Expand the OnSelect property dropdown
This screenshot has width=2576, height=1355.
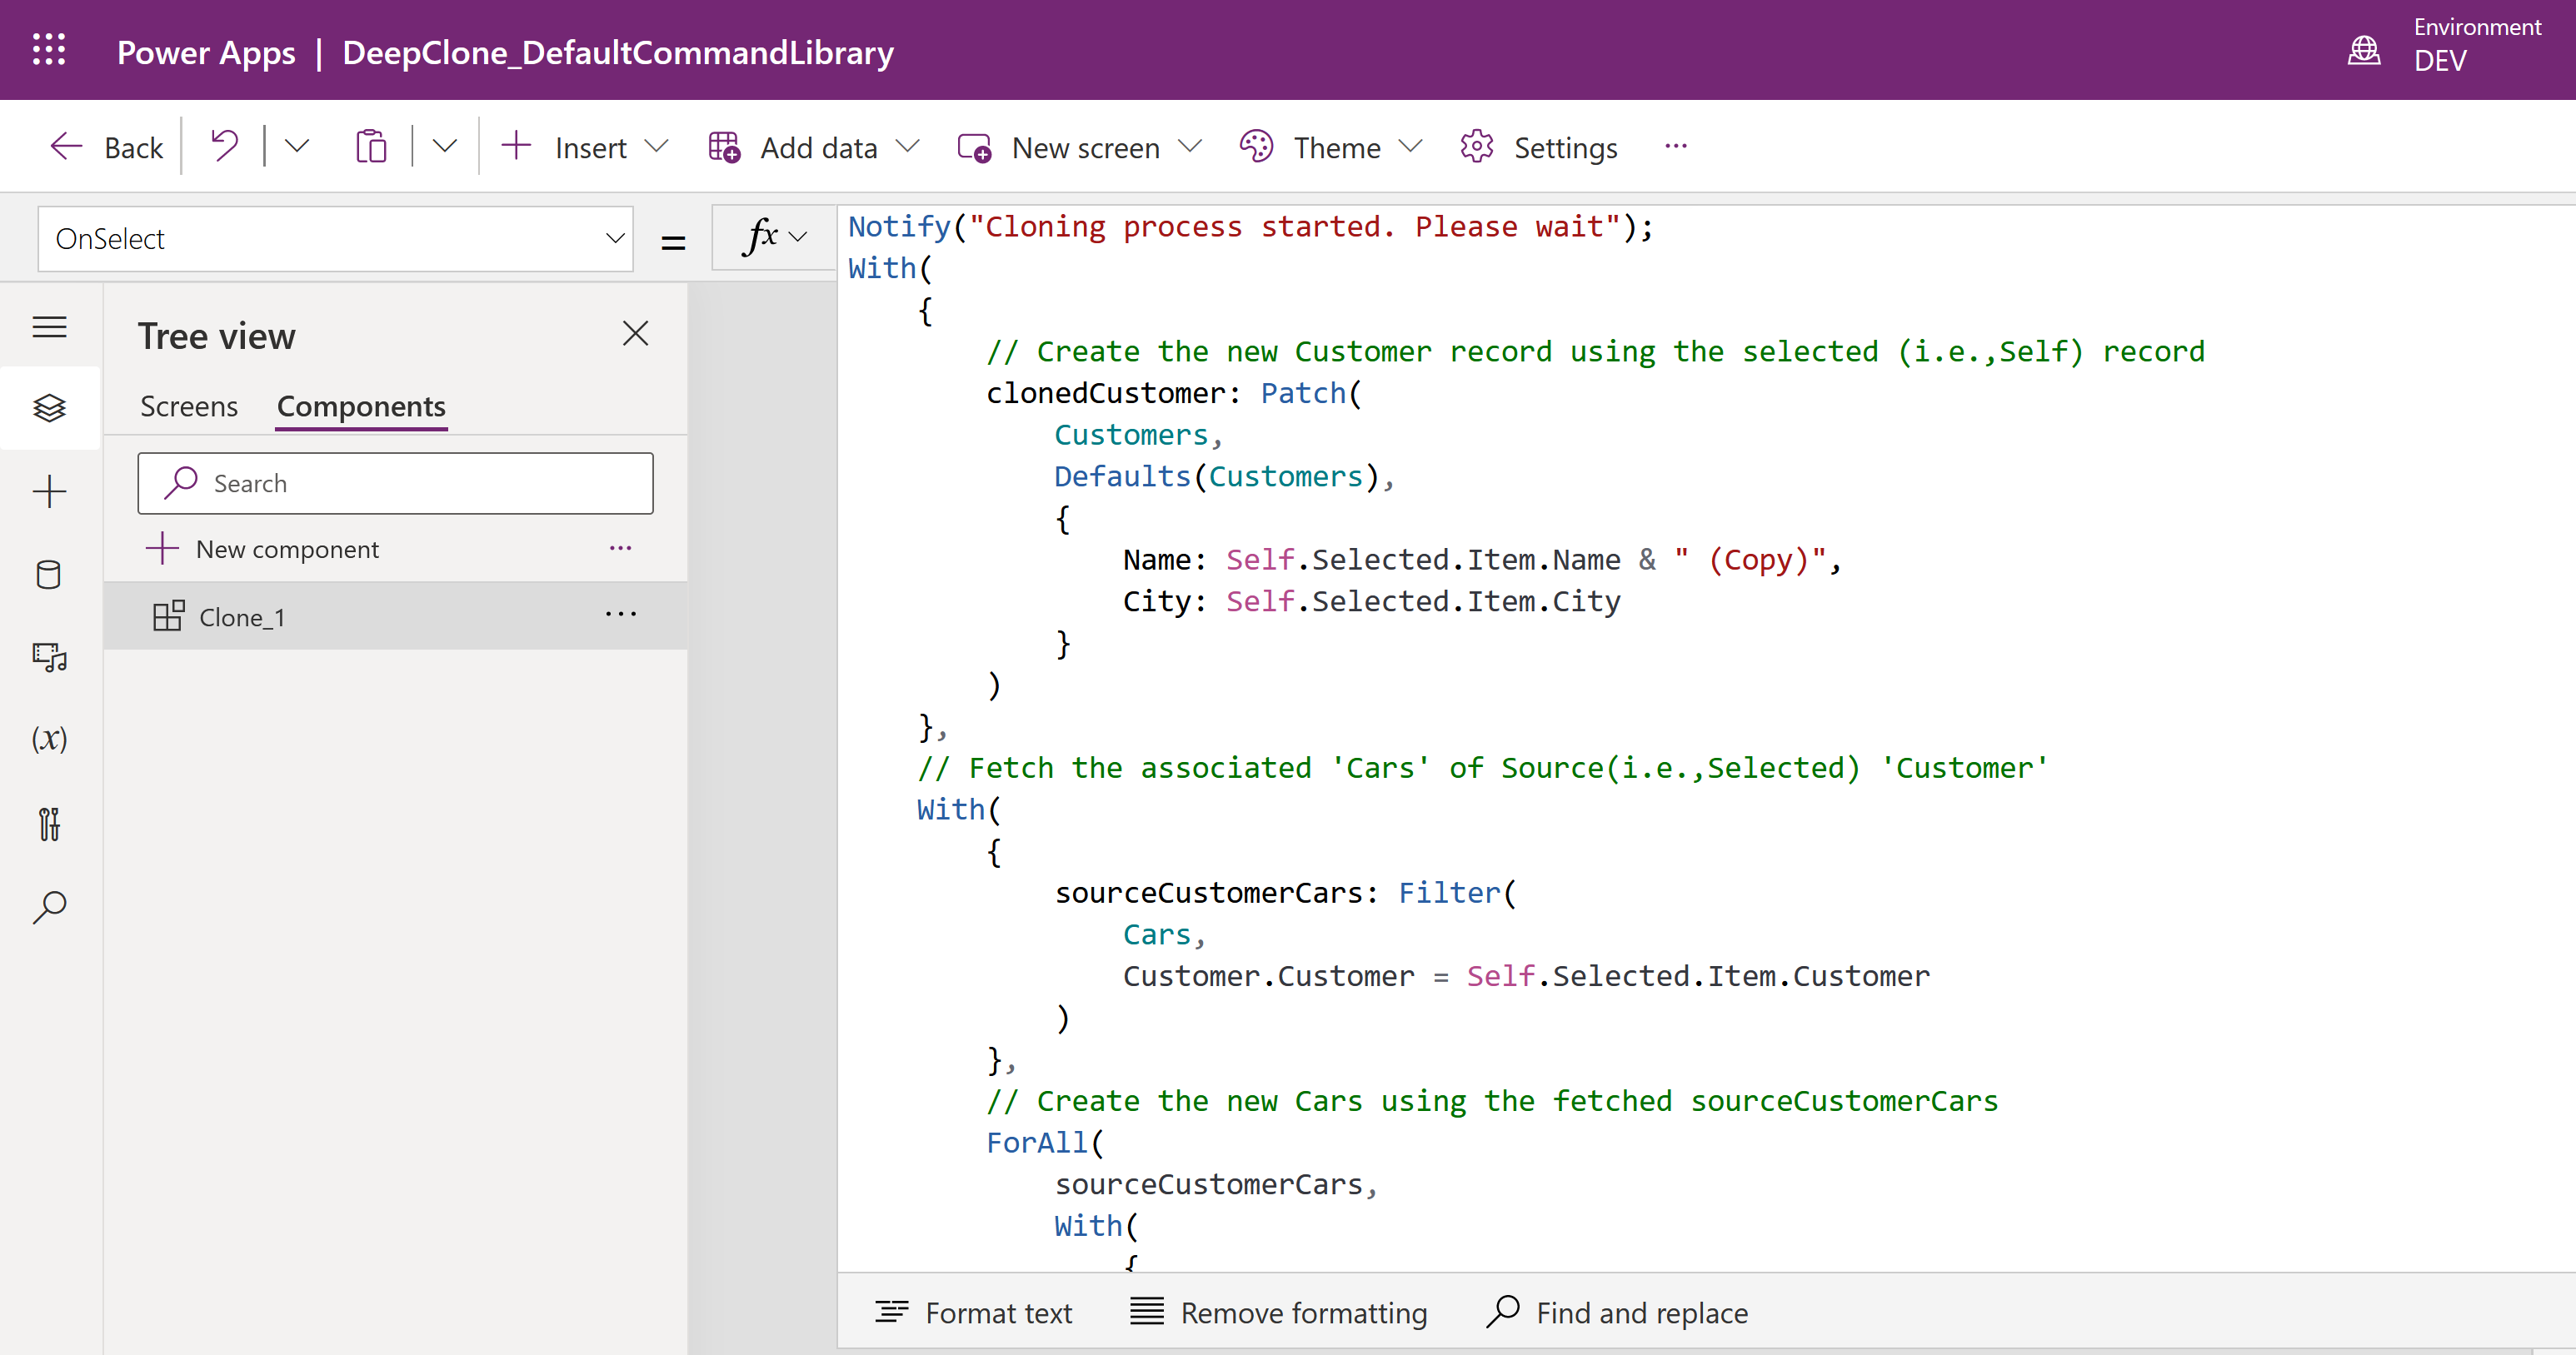[615, 239]
